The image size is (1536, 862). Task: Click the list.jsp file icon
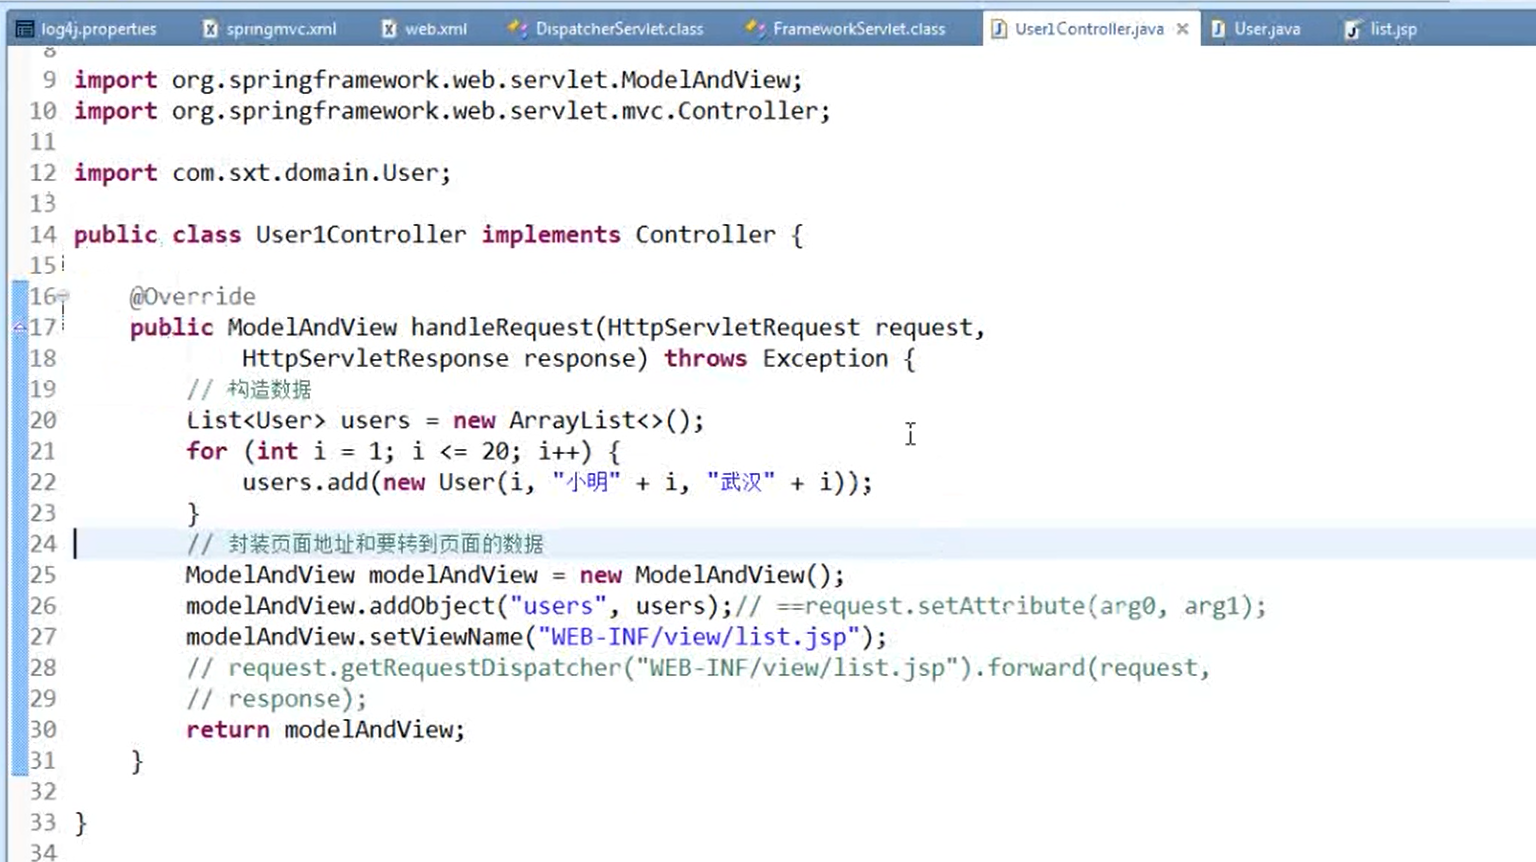point(1352,29)
